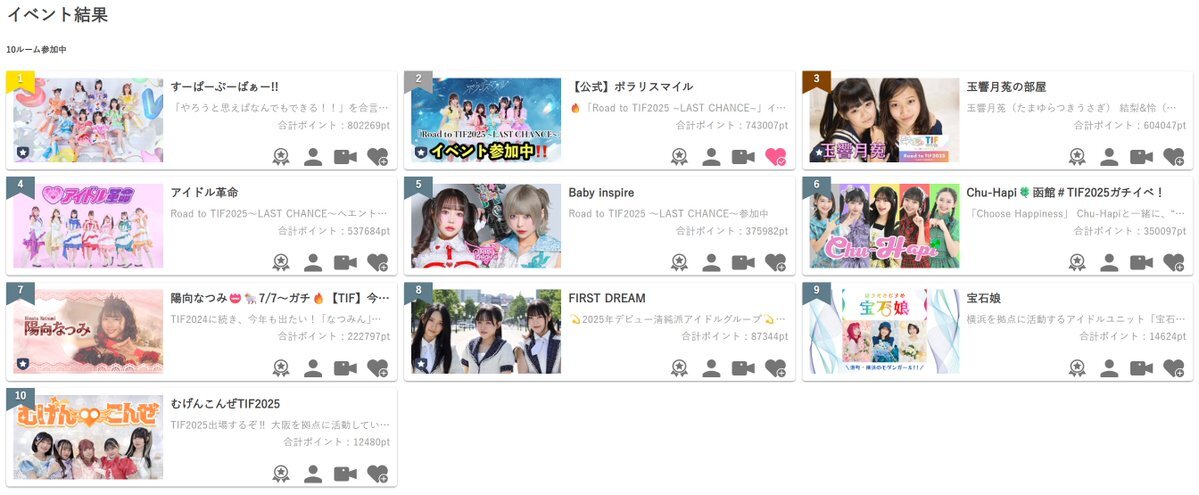This screenshot has width=1199, height=495.
Task: Open the FIRST DREAM room title link
Action: [607, 298]
